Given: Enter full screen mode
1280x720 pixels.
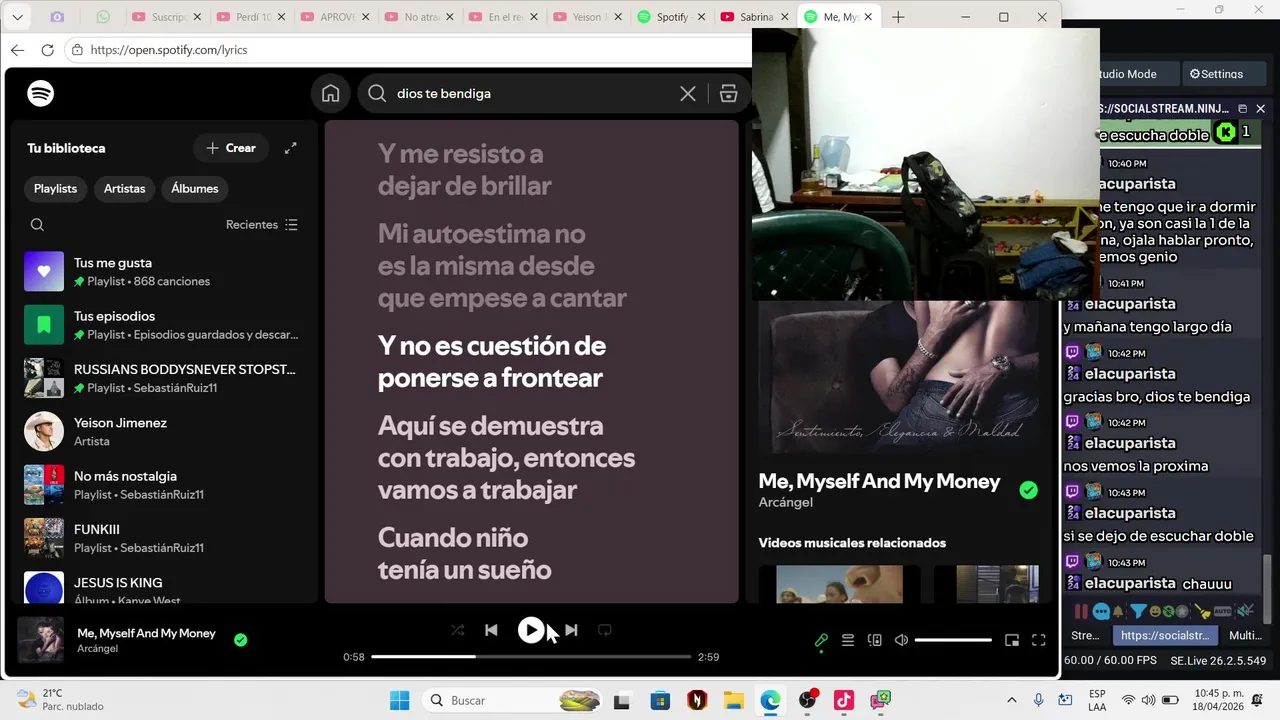Looking at the screenshot, I should pos(1039,640).
